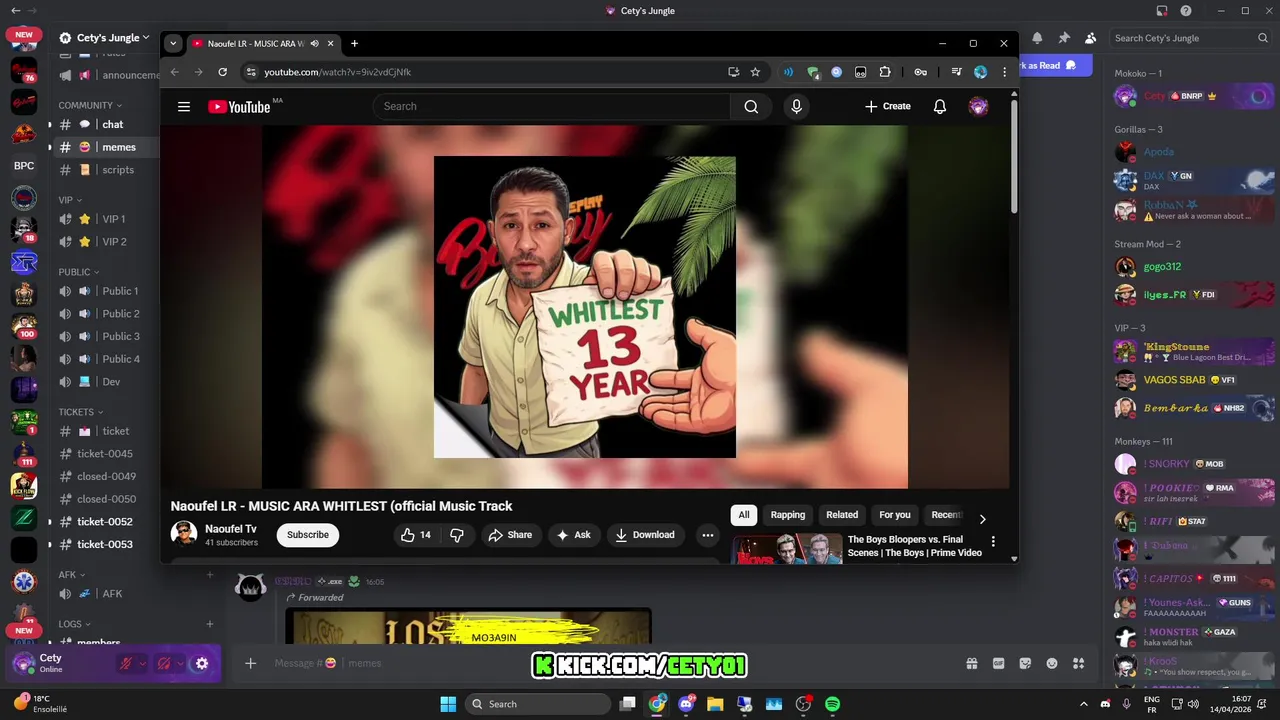Mute the tab audio speaker icon
Viewport: 1280px width, 720px height.
315,44
